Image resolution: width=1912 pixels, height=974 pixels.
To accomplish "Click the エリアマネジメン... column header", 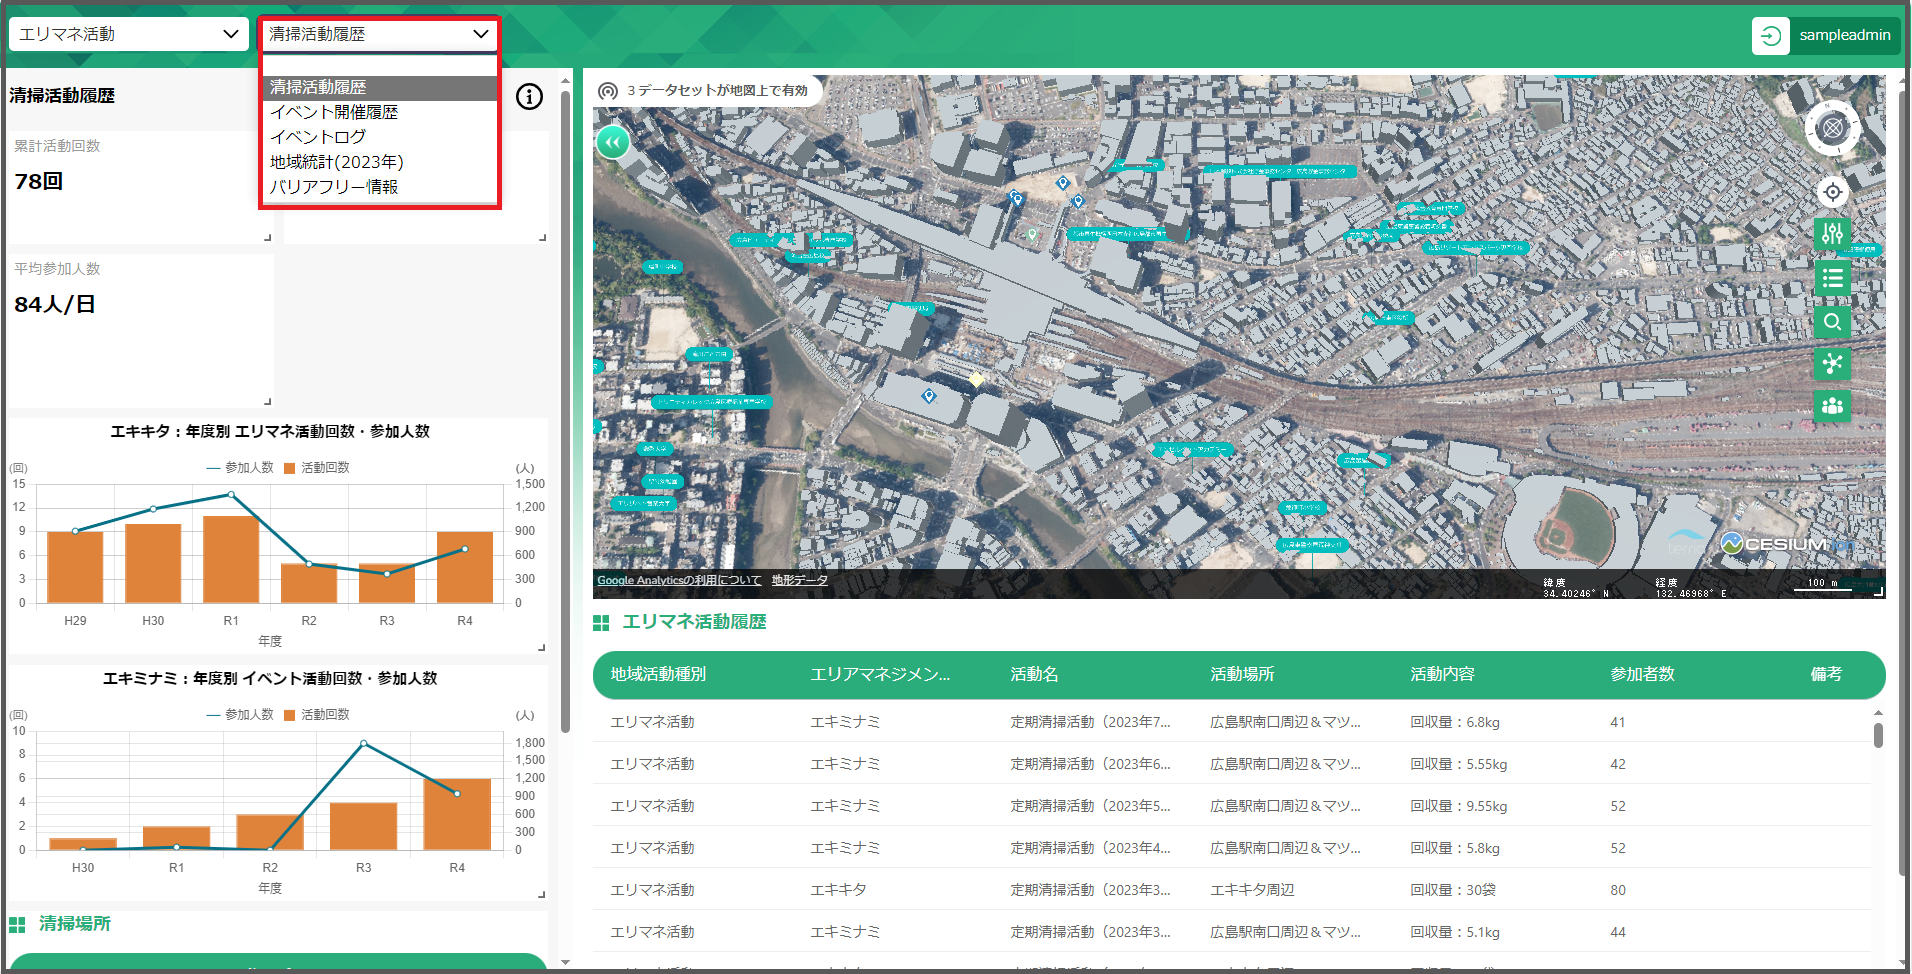I will pyautogui.click(x=880, y=674).
